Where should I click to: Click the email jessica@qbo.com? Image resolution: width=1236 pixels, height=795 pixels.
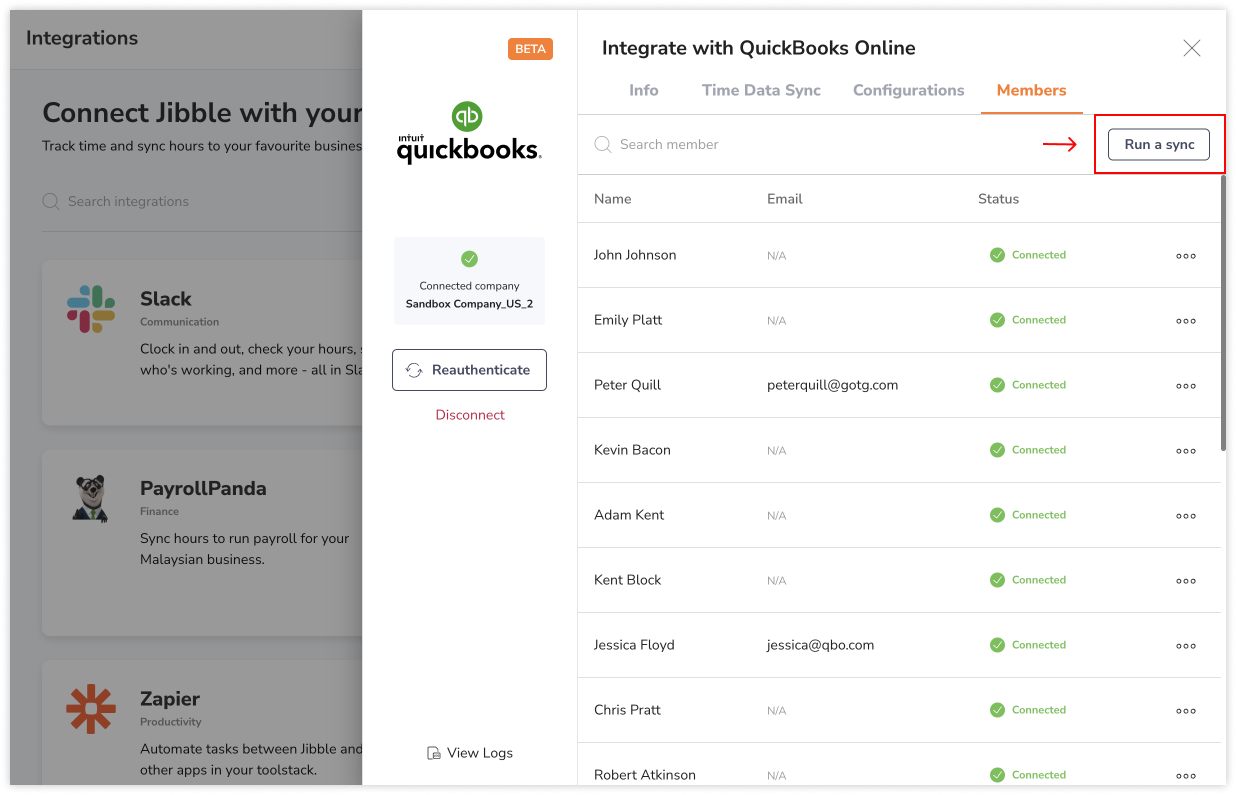(x=821, y=645)
